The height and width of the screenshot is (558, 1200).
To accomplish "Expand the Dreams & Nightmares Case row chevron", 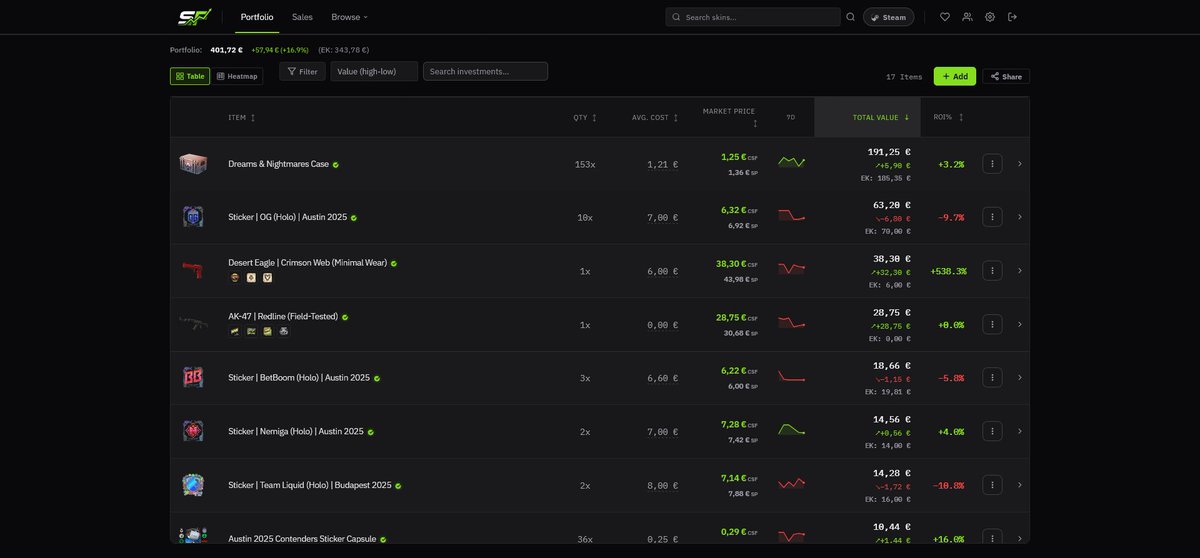I will [1019, 164].
